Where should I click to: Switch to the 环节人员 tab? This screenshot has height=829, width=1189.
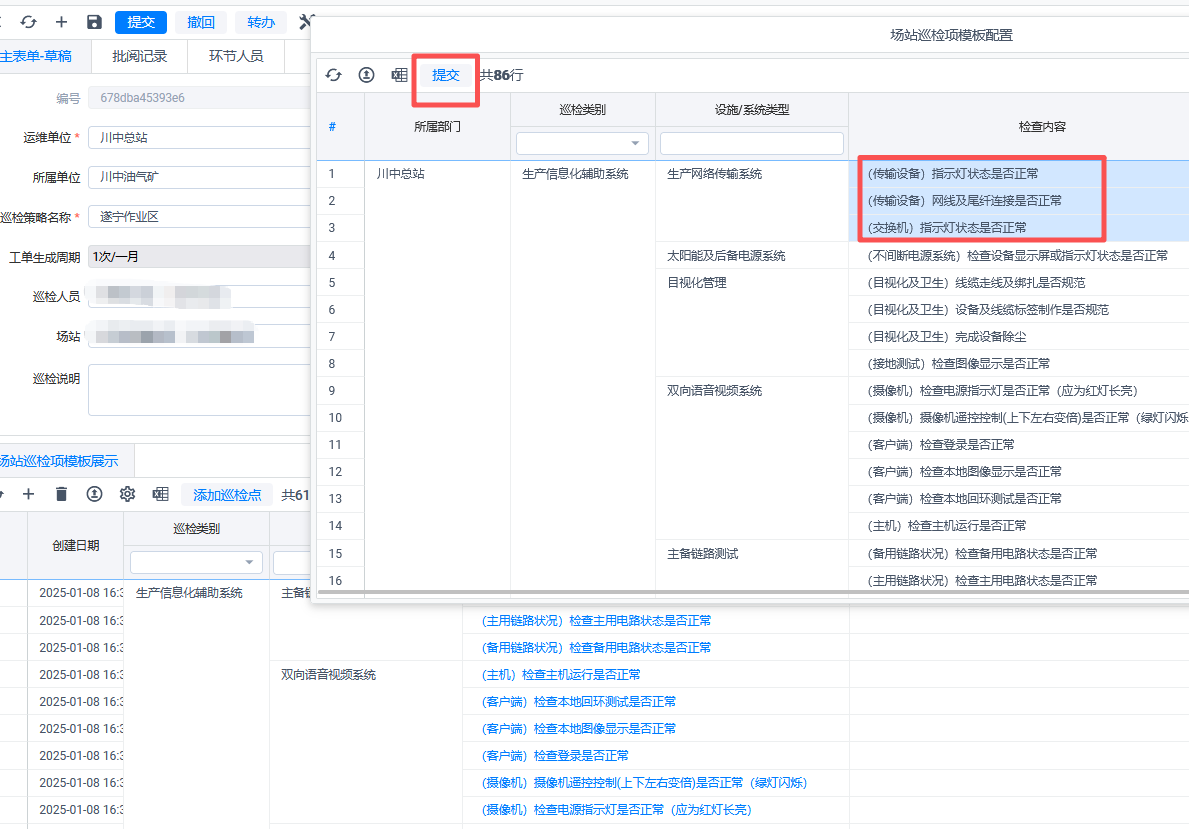236,56
